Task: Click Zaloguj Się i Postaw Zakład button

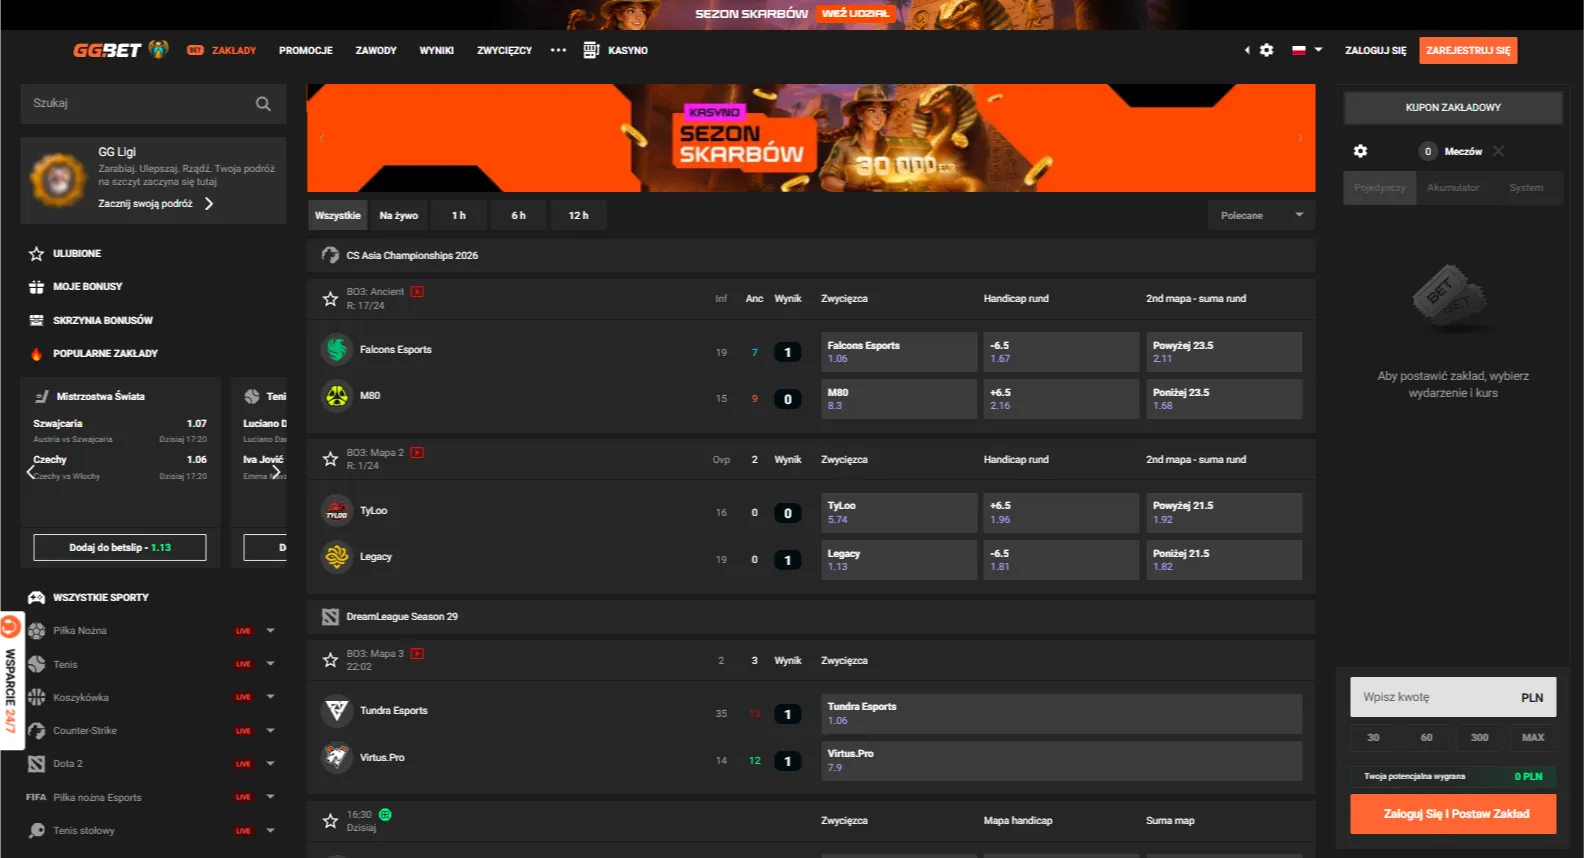Action: click(1453, 814)
